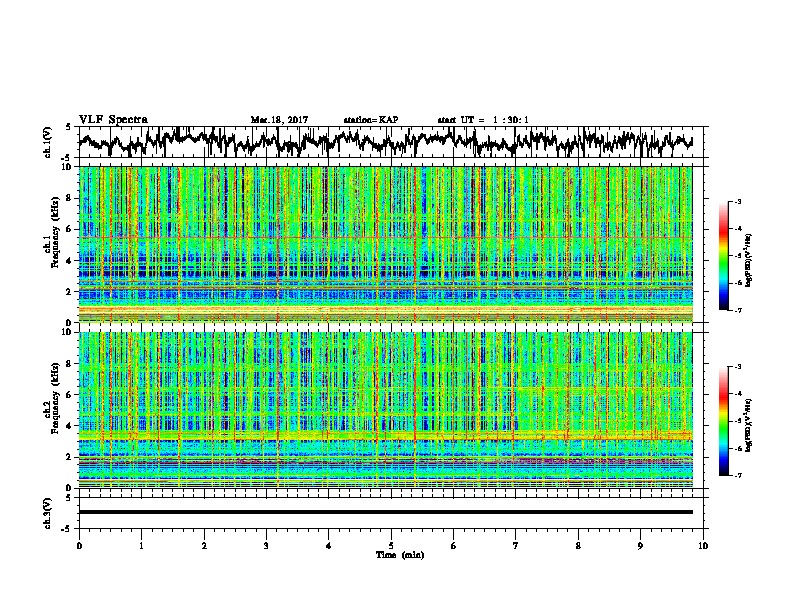The width and height of the screenshot is (792, 612).
Task: Click the '1' tick on time axis
Action: pyautogui.click(x=141, y=546)
